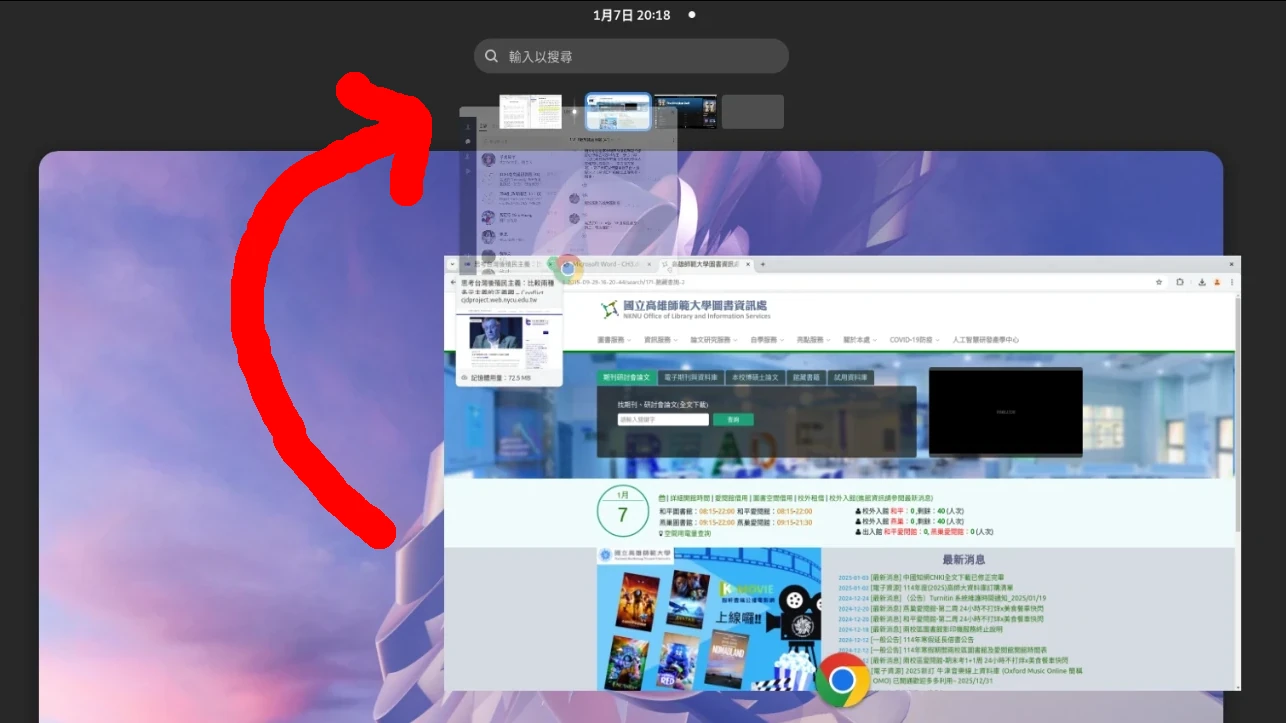This screenshot has height=723, width=1286.
Task: Select the 館藏書籍 search tab
Action: (806, 378)
